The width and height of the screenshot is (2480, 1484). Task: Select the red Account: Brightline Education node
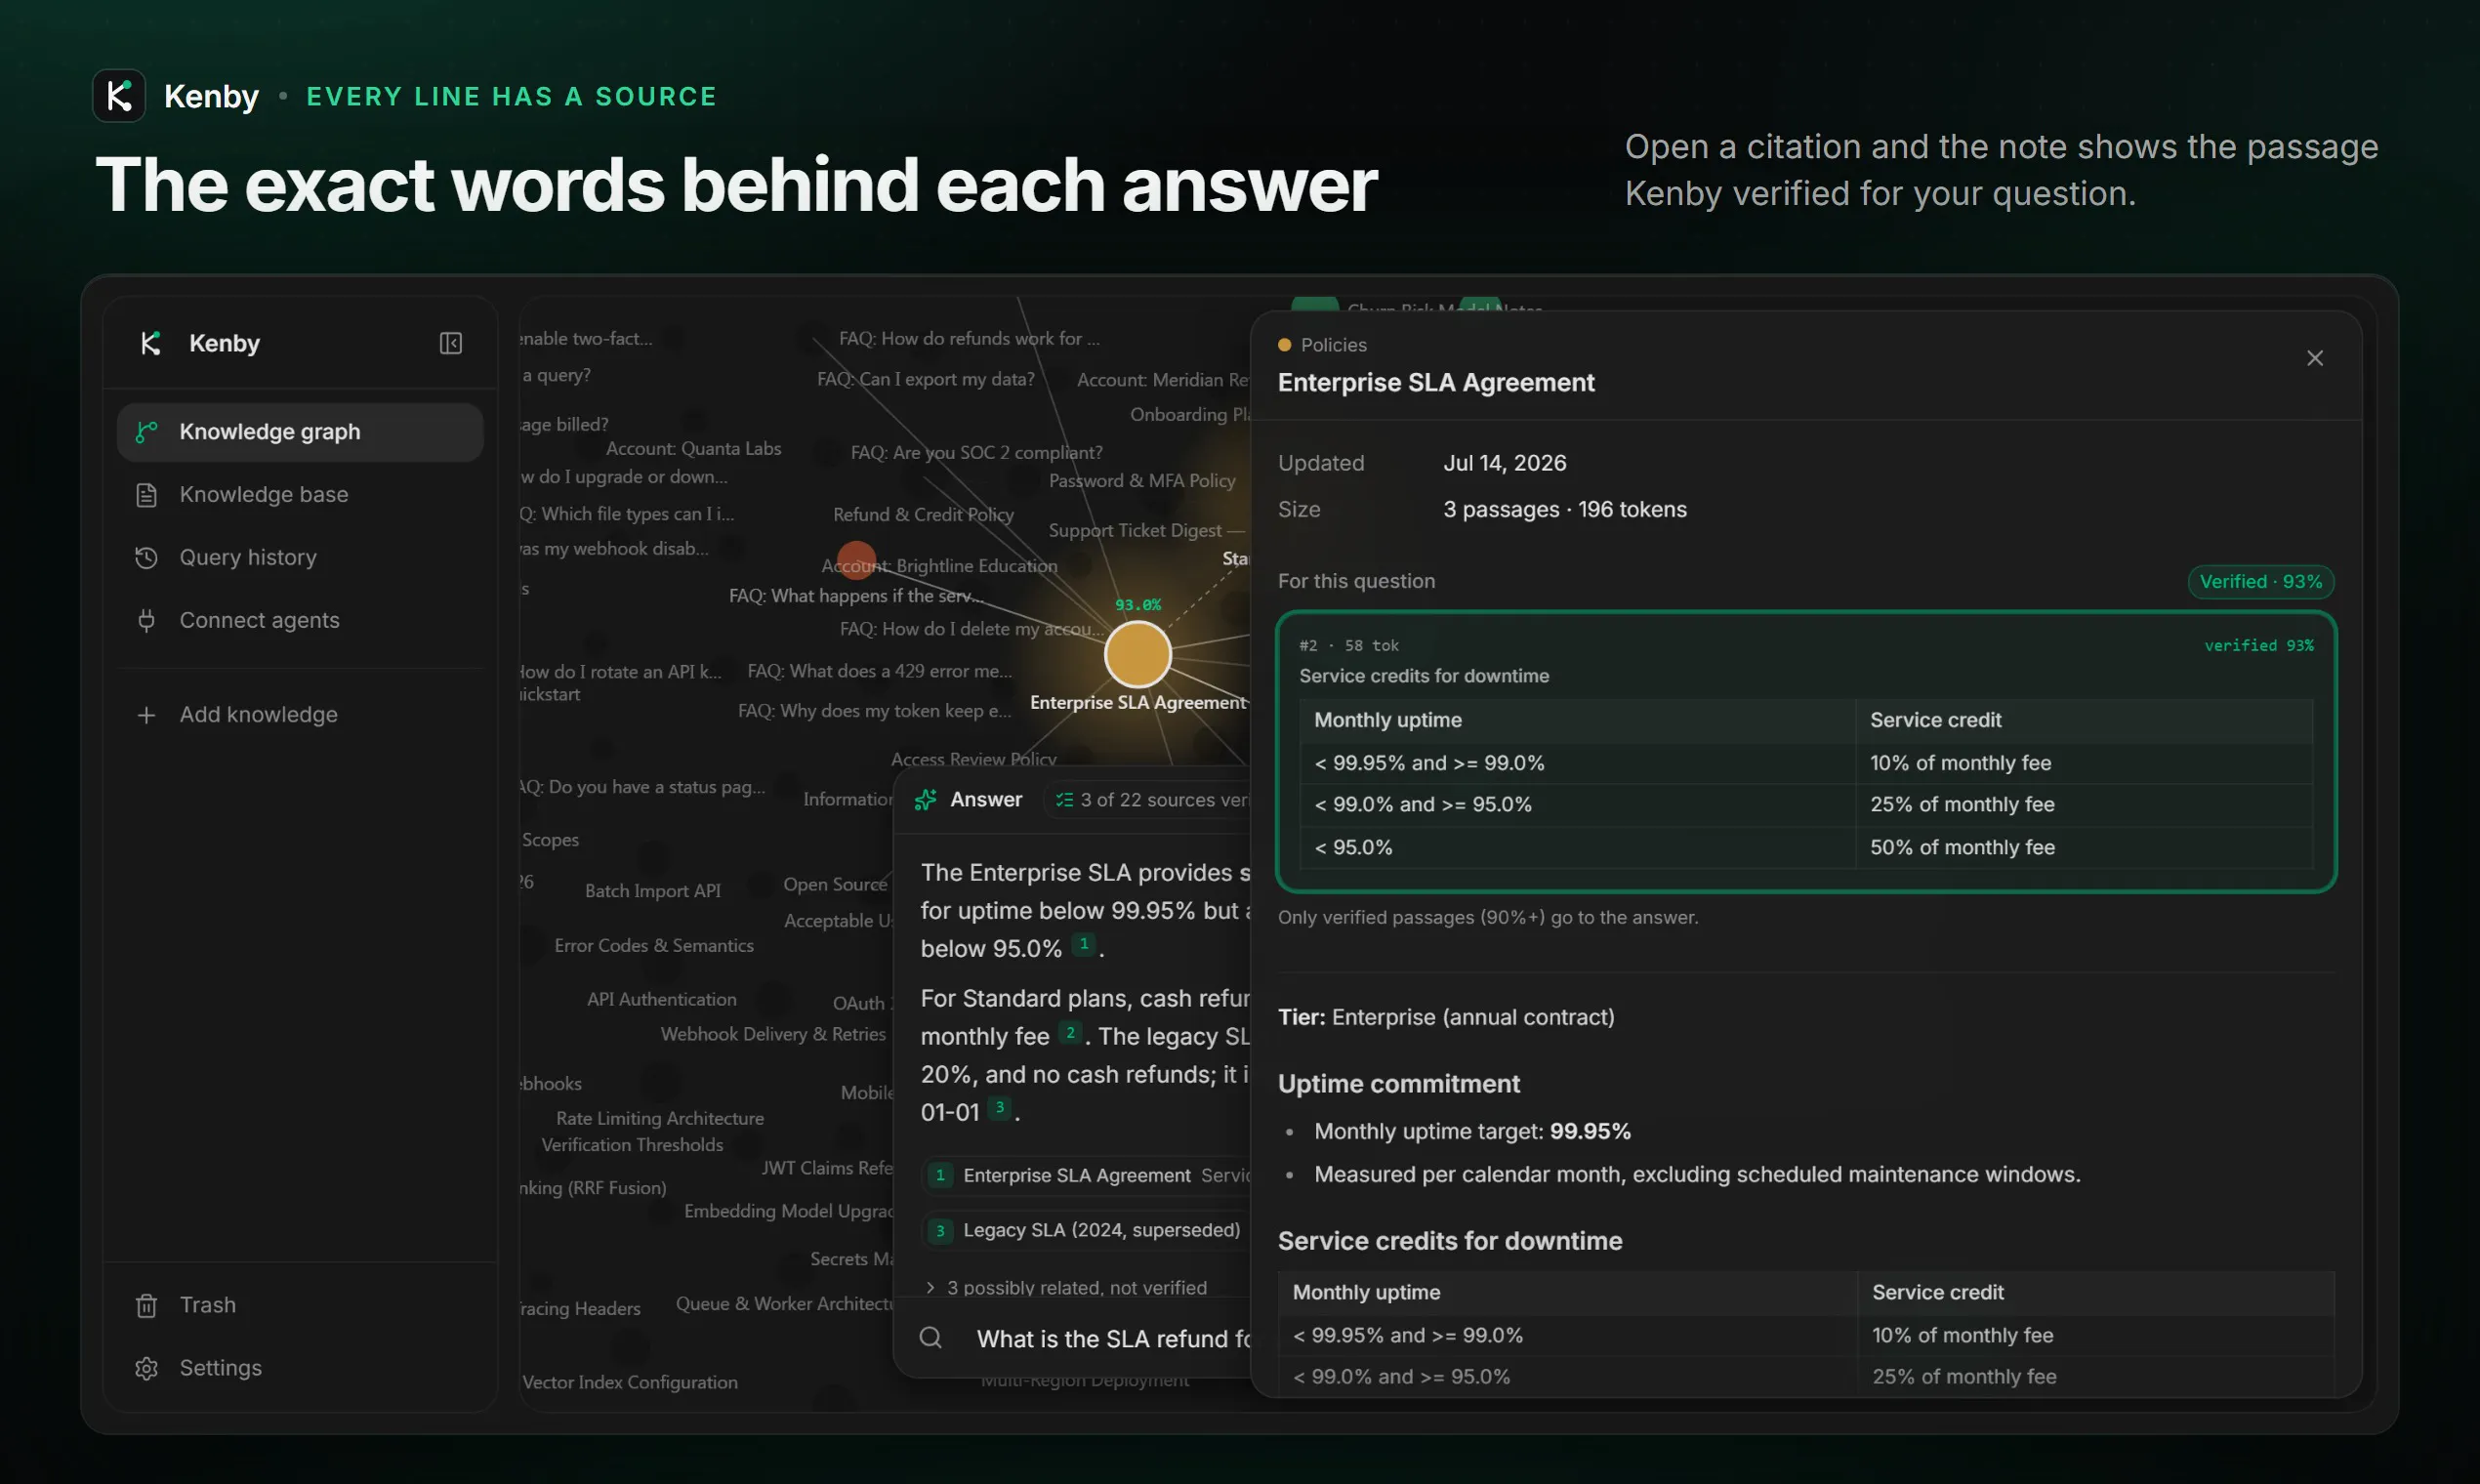(x=856, y=560)
